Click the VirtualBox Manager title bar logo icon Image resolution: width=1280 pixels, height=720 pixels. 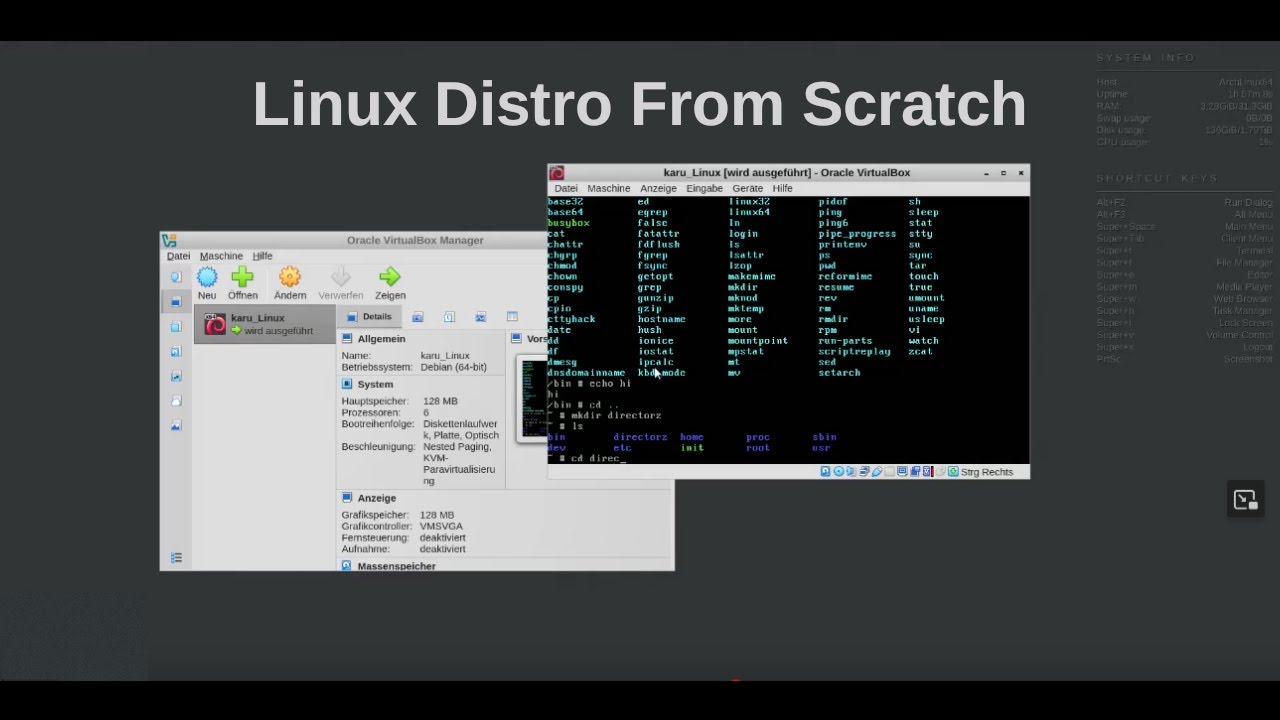pyautogui.click(x=169, y=240)
